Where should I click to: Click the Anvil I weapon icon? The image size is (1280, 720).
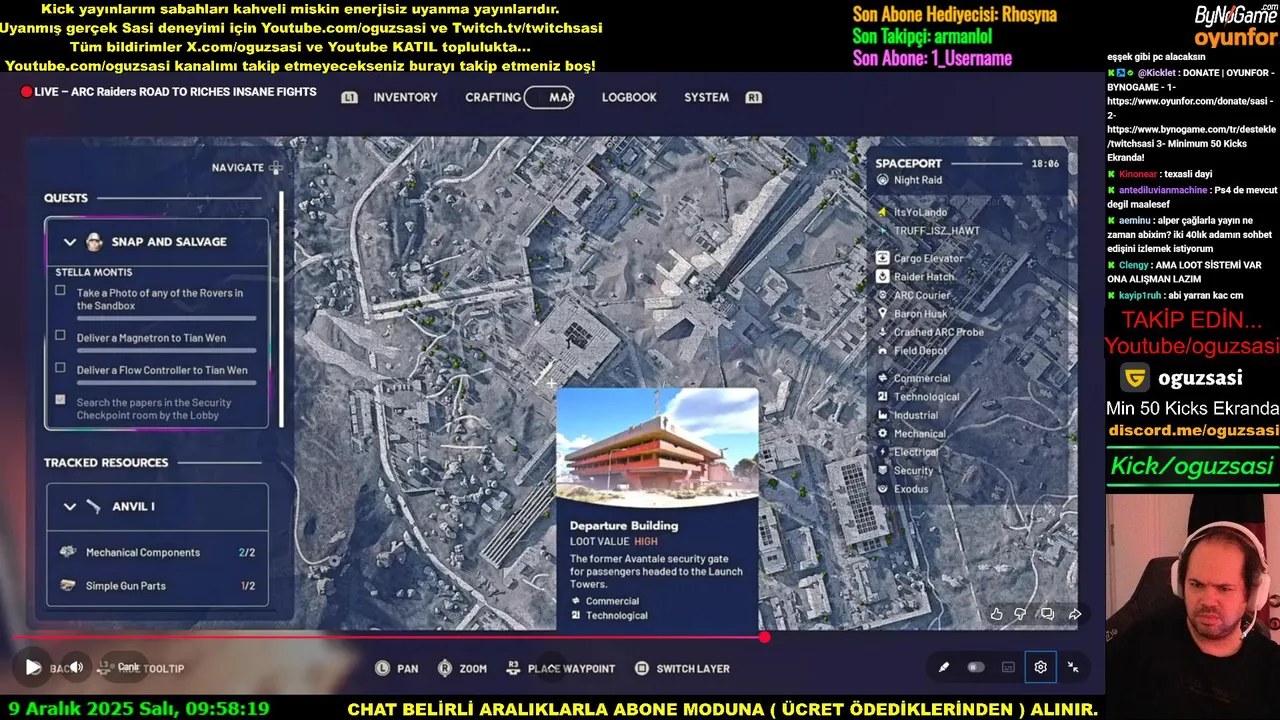[x=94, y=507]
